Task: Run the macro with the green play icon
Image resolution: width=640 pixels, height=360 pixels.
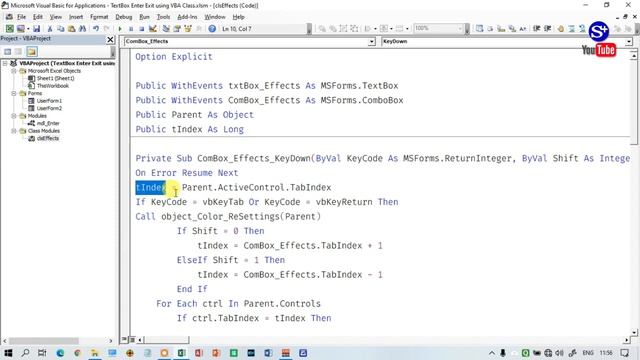Action: 120,29
